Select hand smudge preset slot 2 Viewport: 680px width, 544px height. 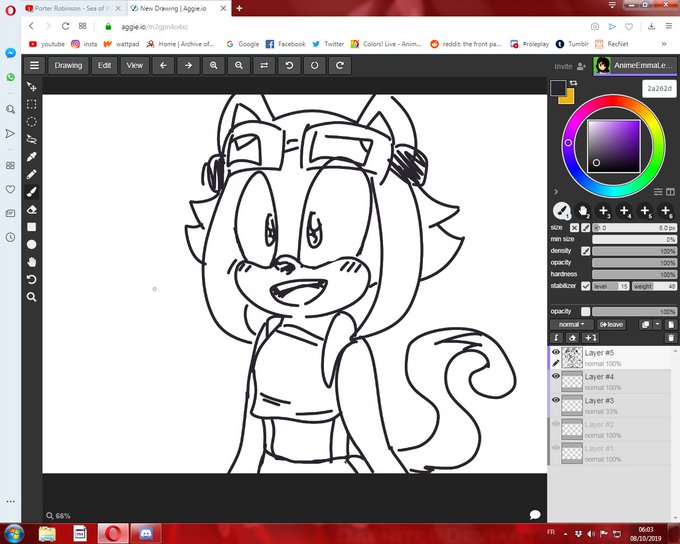[x=583, y=211]
